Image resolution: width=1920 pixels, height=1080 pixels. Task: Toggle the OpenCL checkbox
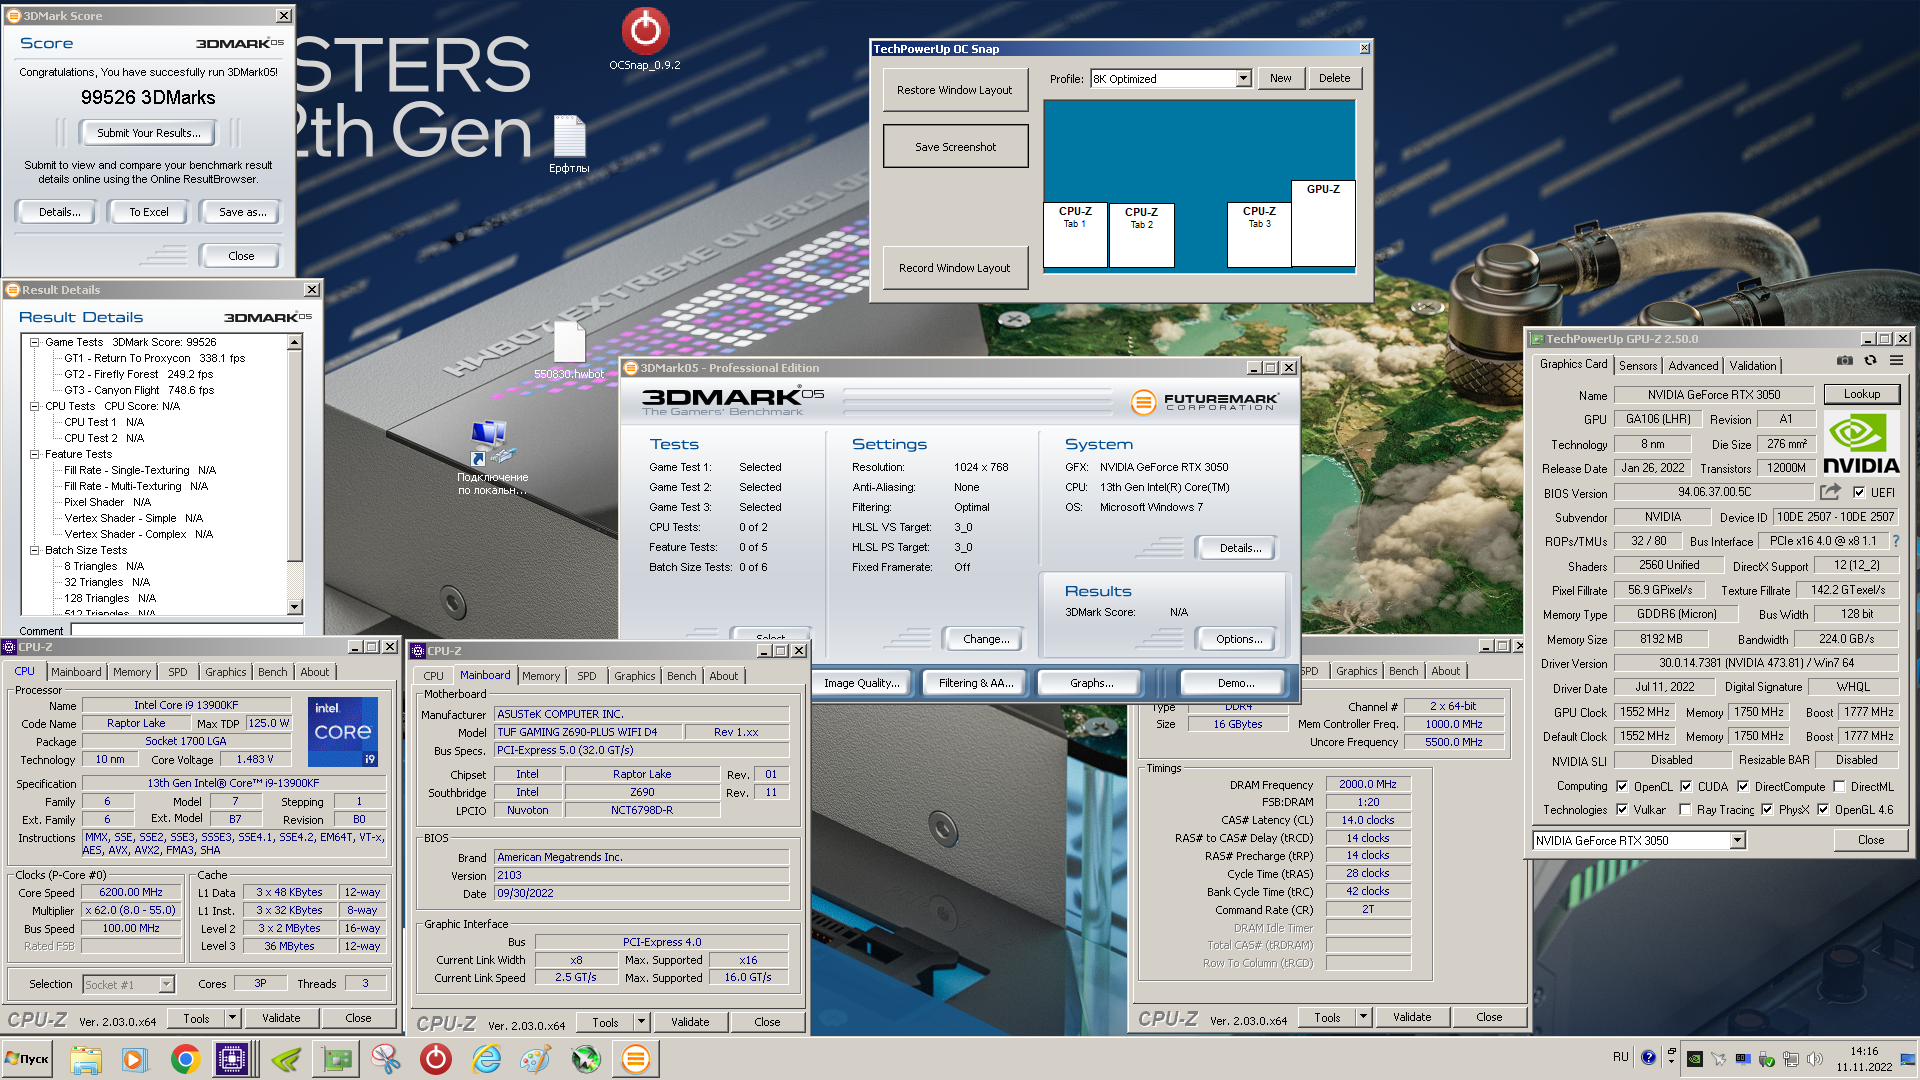(1622, 786)
